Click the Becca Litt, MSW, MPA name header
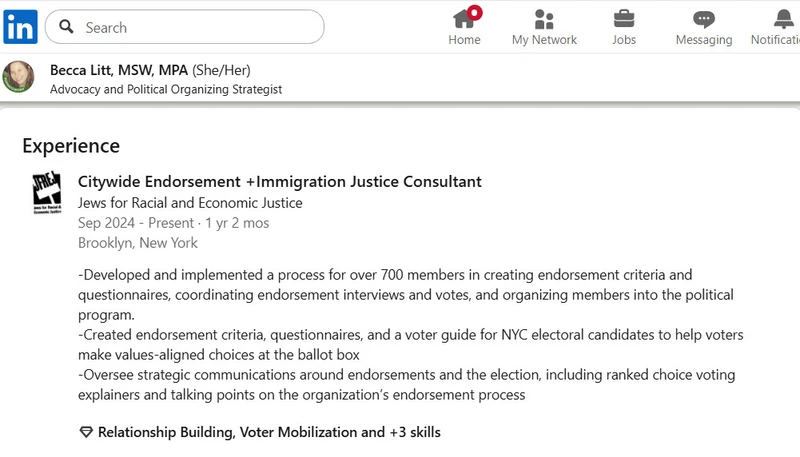 tap(119, 70)
